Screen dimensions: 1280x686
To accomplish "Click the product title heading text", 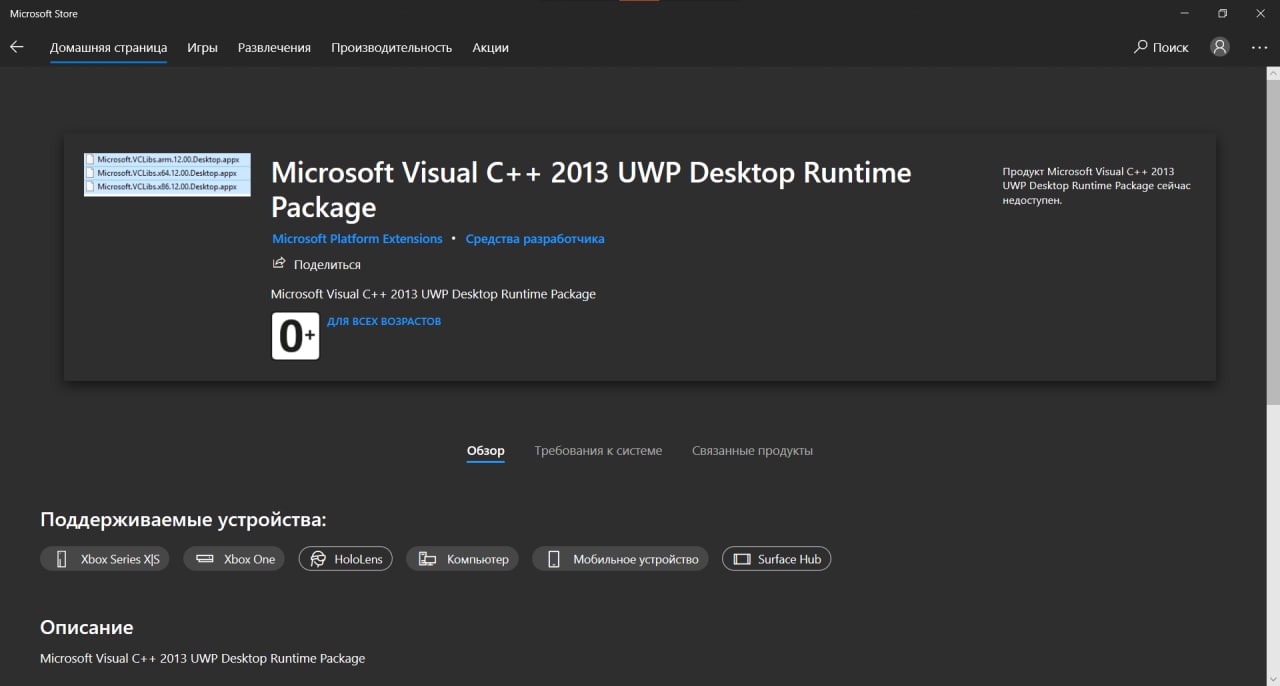I will point(591,190).
